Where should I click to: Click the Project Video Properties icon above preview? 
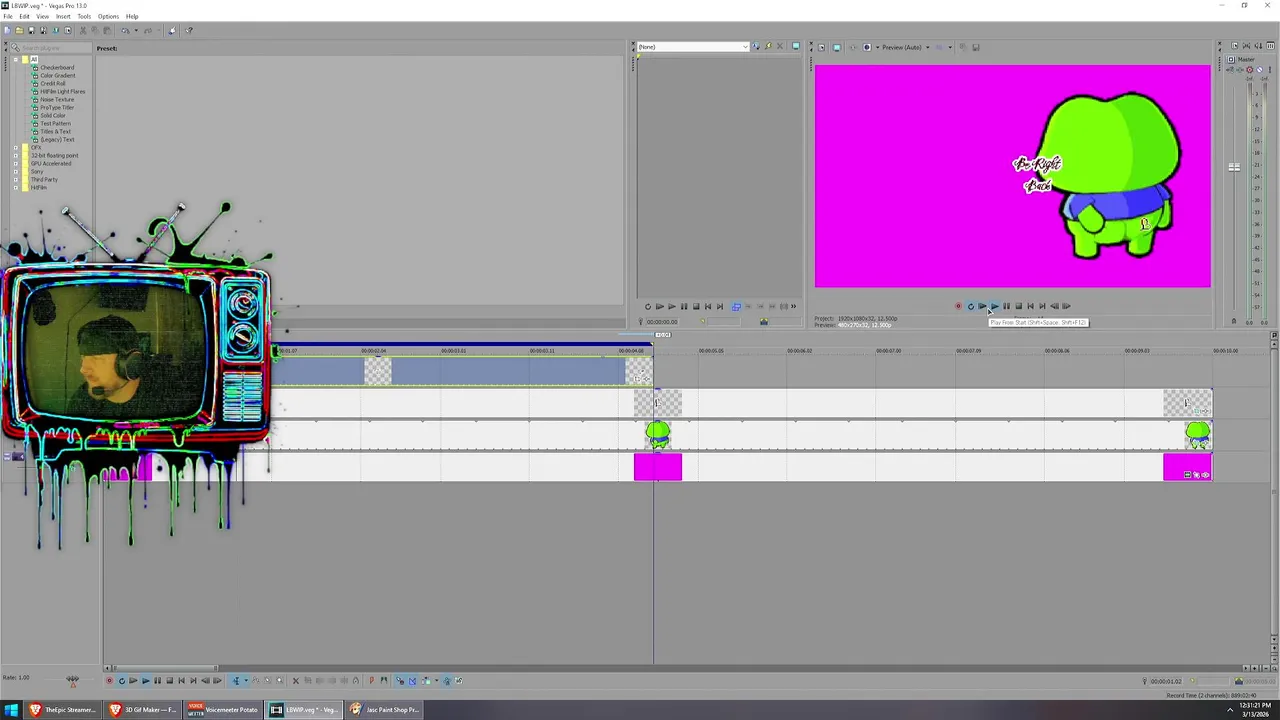tap(821, 47)
